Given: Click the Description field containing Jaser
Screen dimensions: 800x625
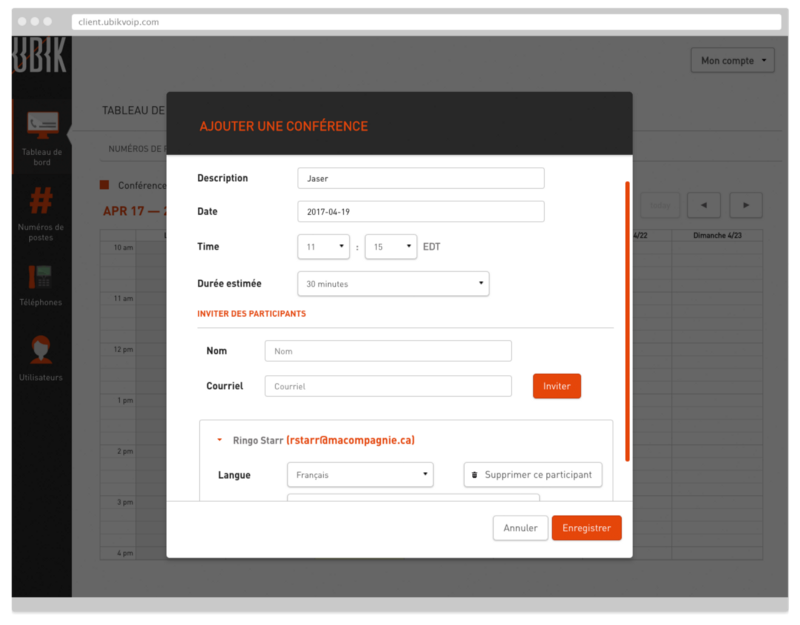Looking at the screenshot, I should coord(420,178).
